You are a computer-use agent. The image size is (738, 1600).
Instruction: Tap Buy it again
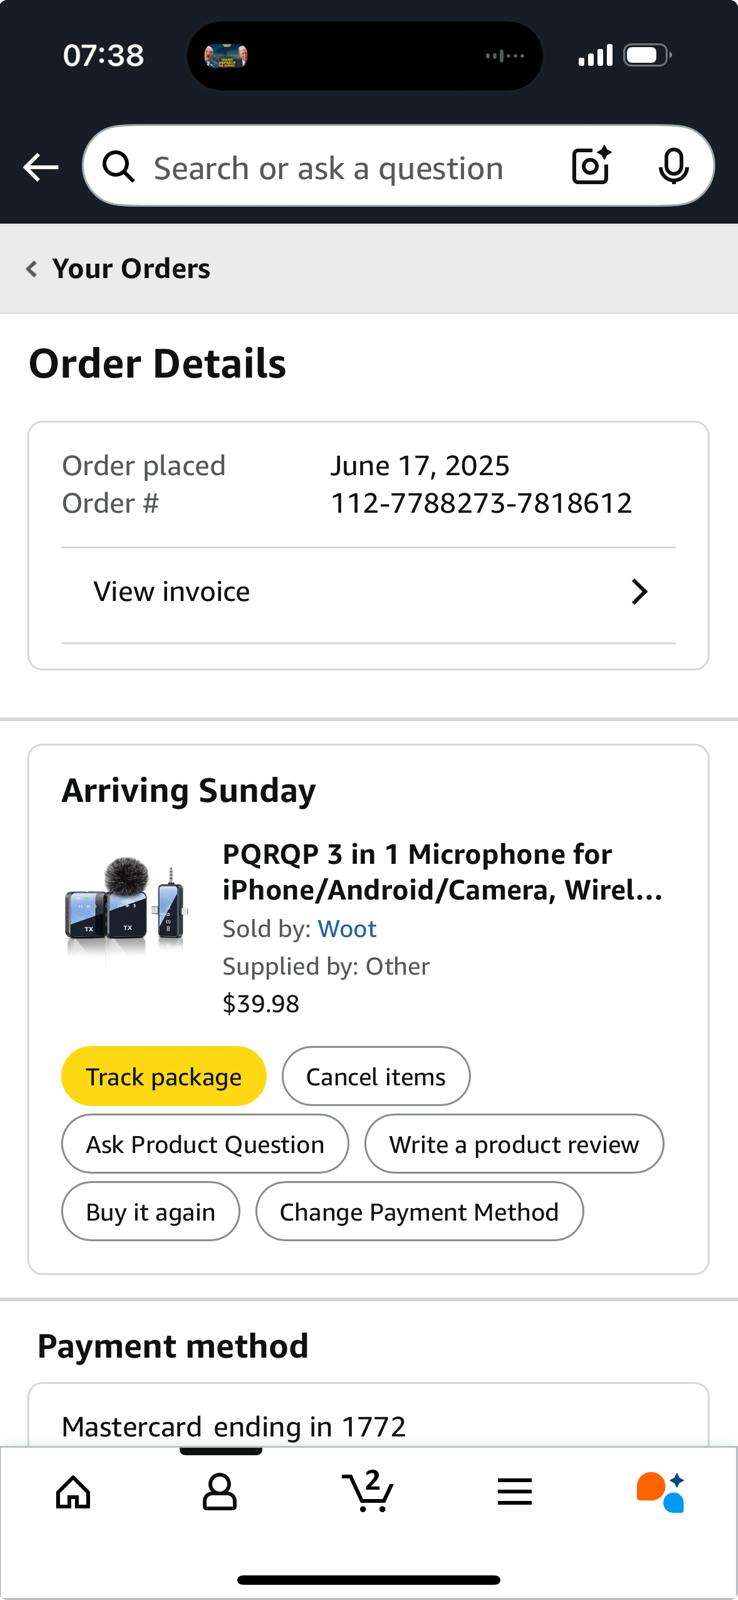click(x=151, y=1212)
